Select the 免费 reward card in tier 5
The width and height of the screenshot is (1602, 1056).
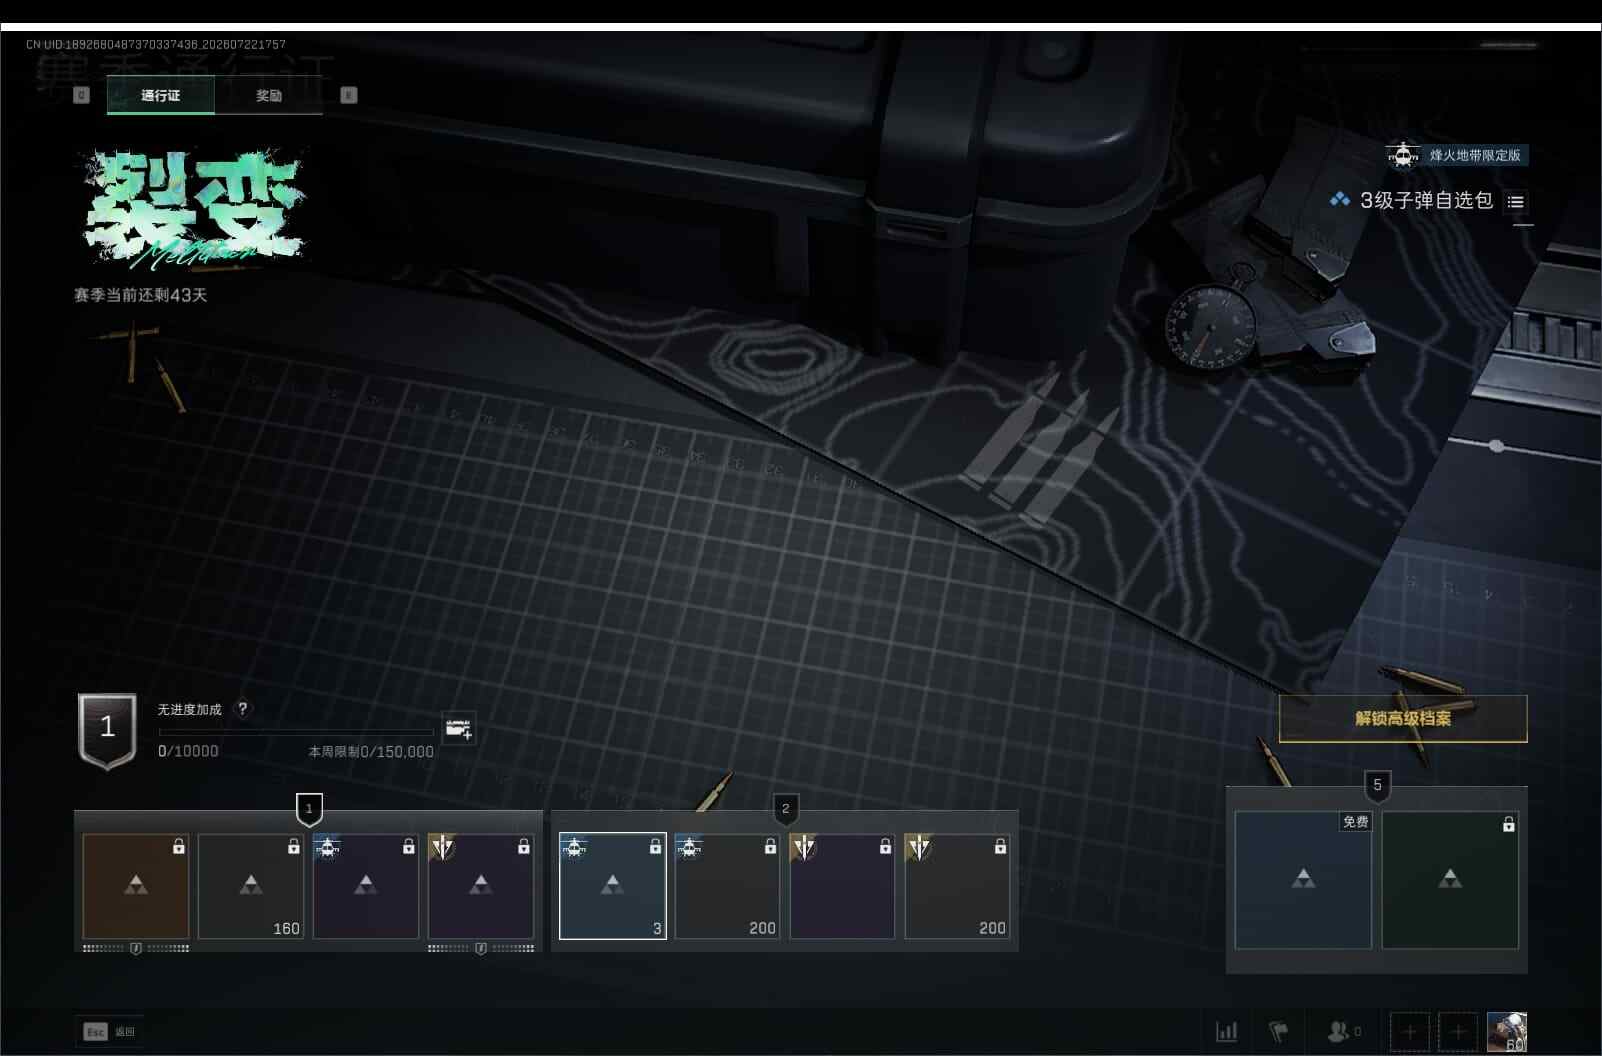1303,880
